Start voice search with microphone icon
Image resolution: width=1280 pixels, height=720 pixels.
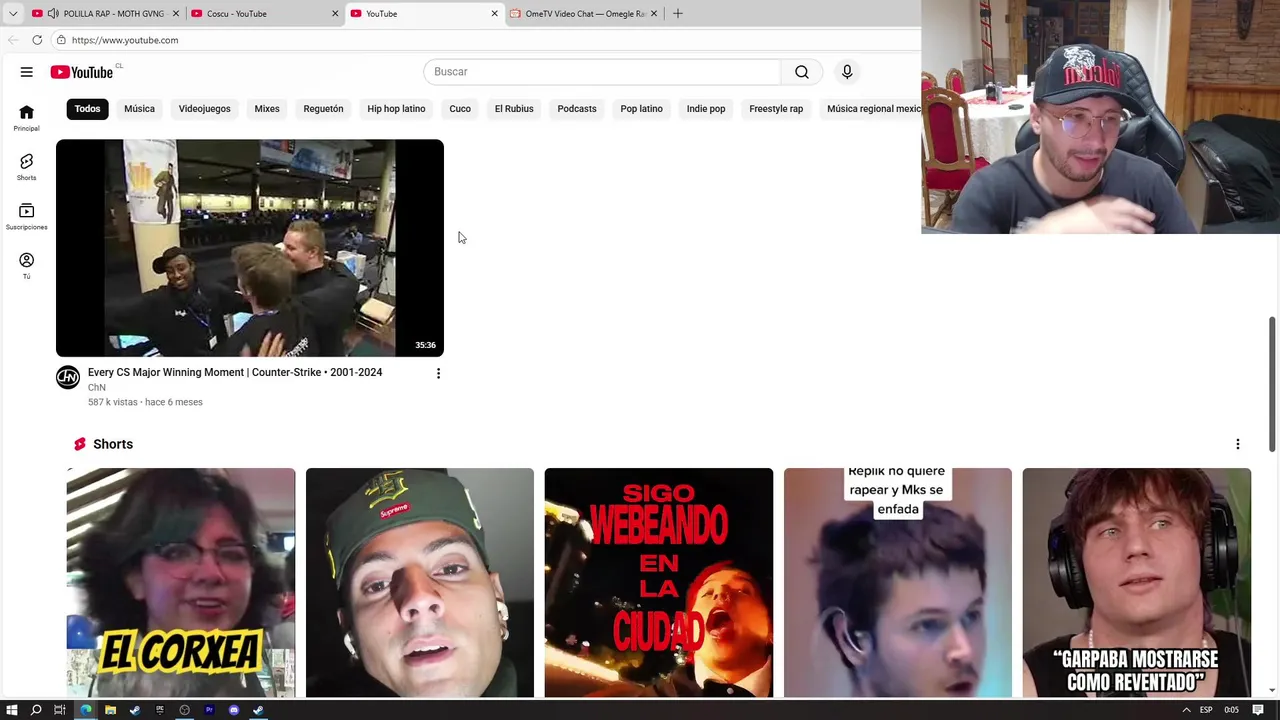(847, 72)
